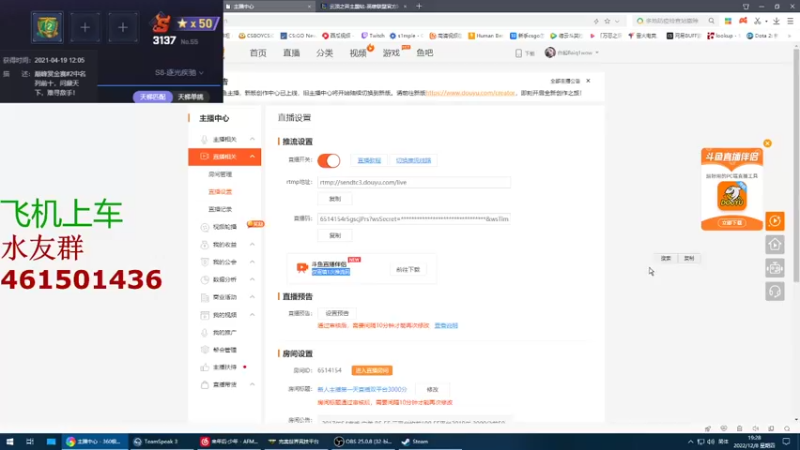Open the Twitch bookmark

373,36
